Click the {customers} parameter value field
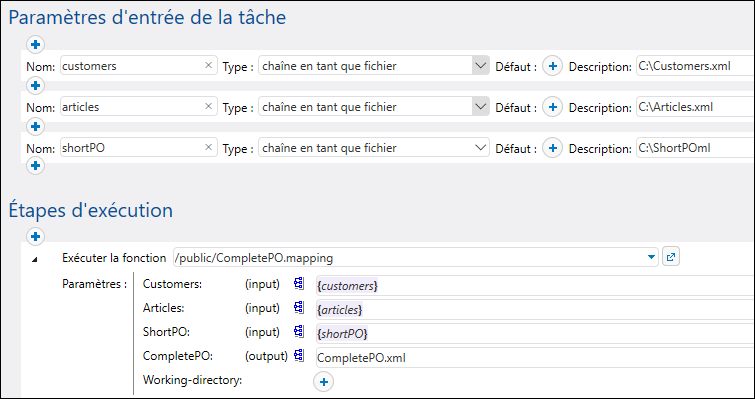Screen dimensions: 755x399 coord(535,285)
